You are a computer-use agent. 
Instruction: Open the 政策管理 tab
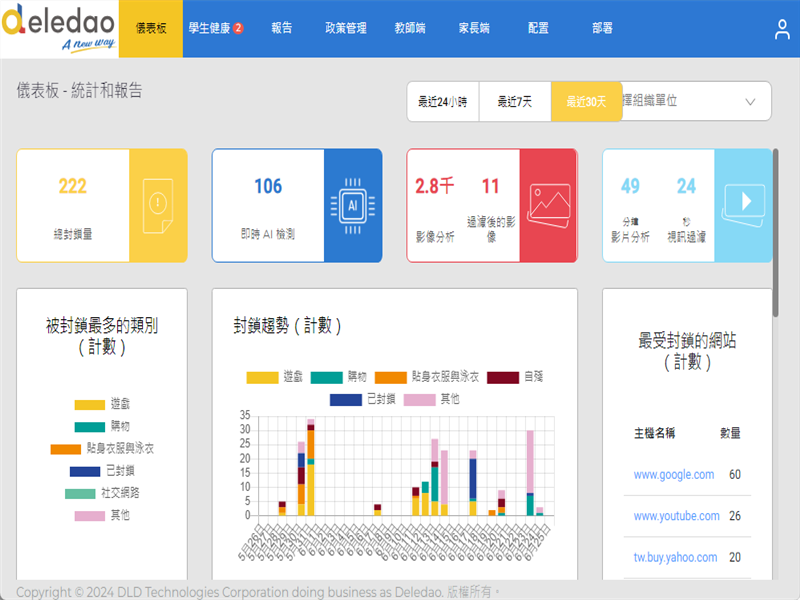coord(346,28)
